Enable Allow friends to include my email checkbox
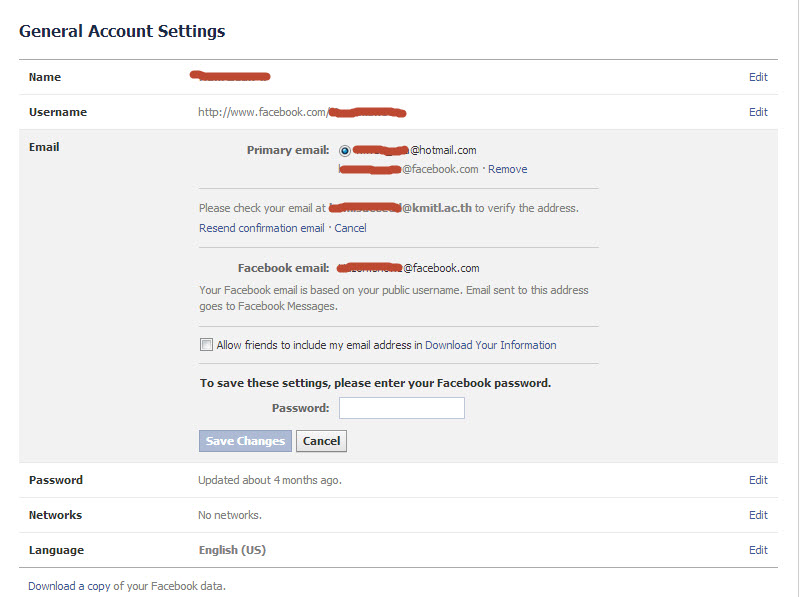 click(x=207, y=345)
